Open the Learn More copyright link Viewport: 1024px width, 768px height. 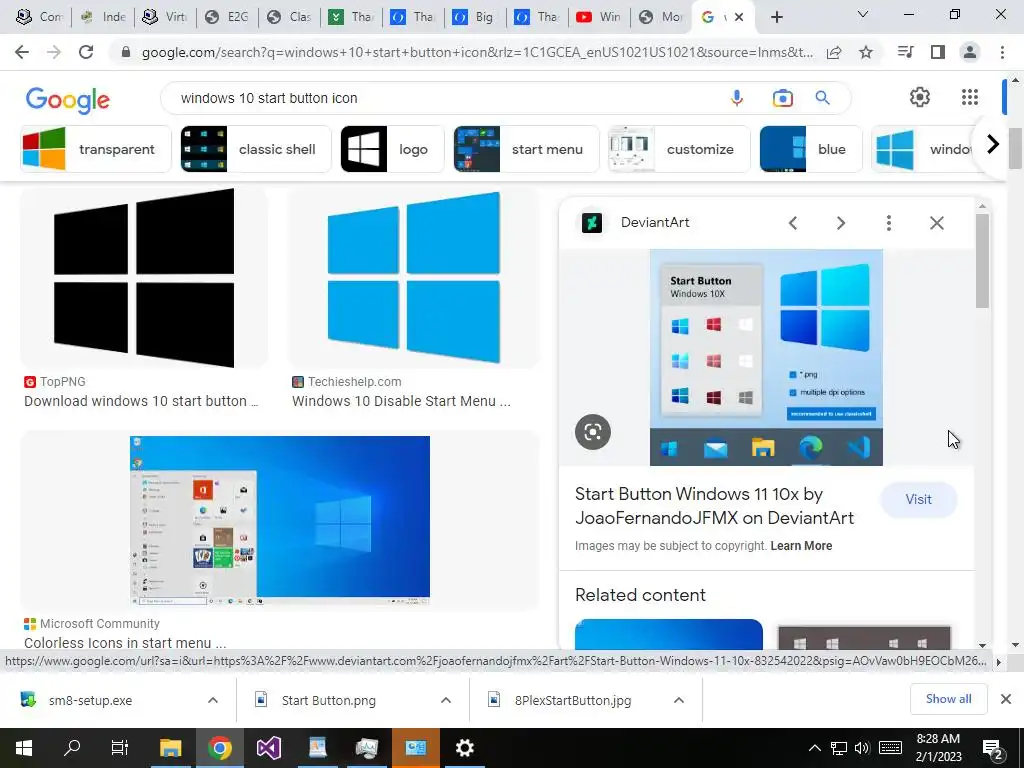[801, 546]
